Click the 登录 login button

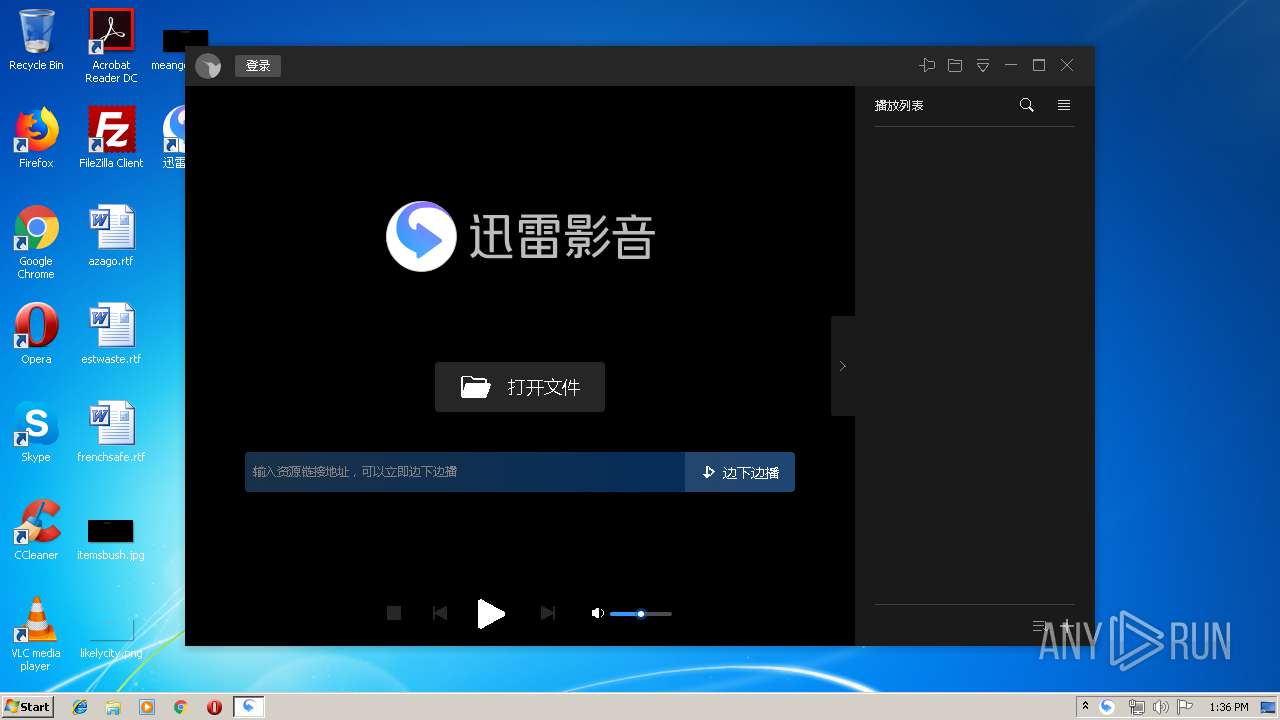pos(258,66)
